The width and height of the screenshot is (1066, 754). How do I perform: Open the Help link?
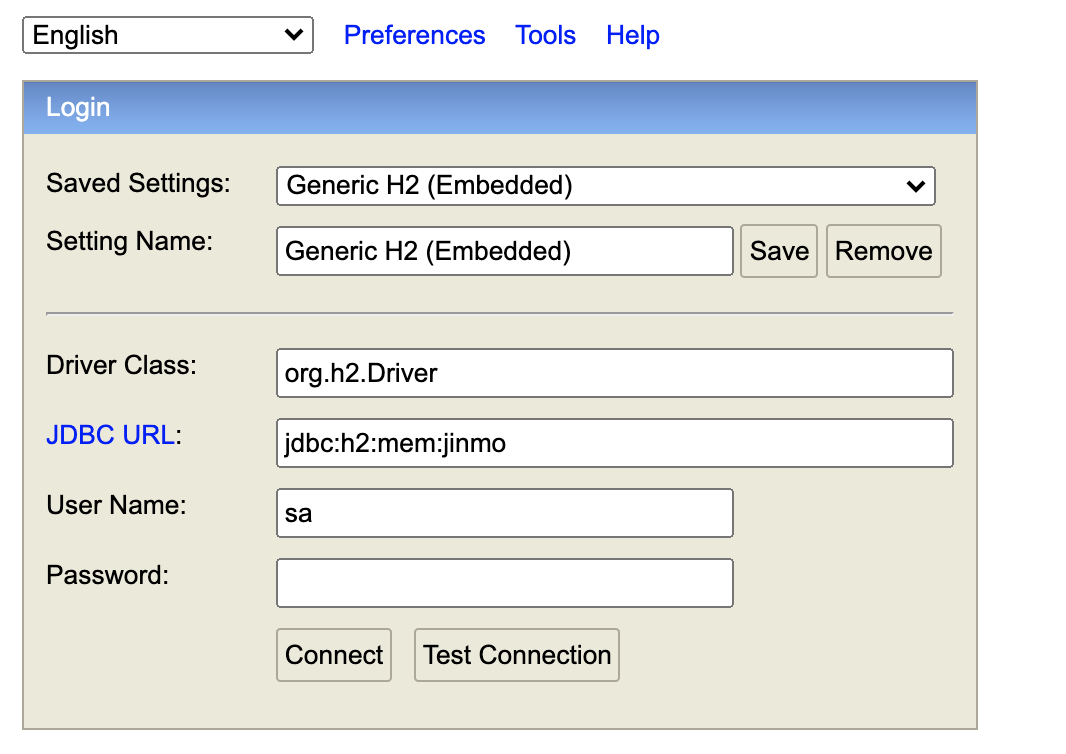[632, 35]
